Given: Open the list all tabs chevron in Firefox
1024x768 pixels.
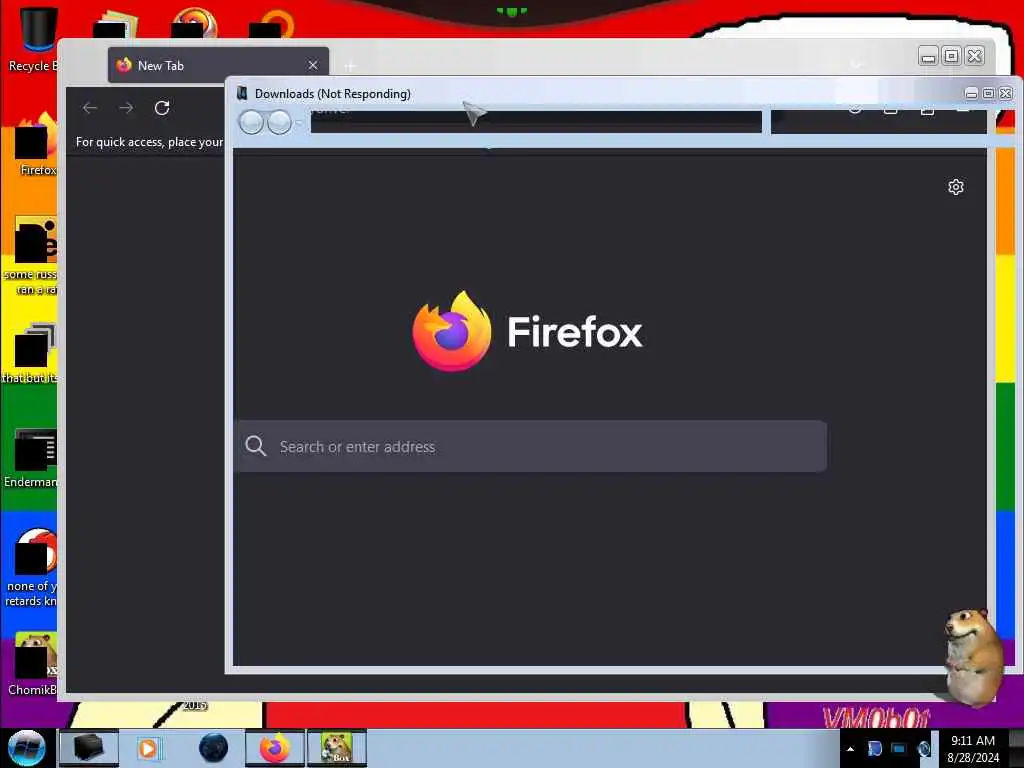Looking at the screenshot, I should pos(856,64).
